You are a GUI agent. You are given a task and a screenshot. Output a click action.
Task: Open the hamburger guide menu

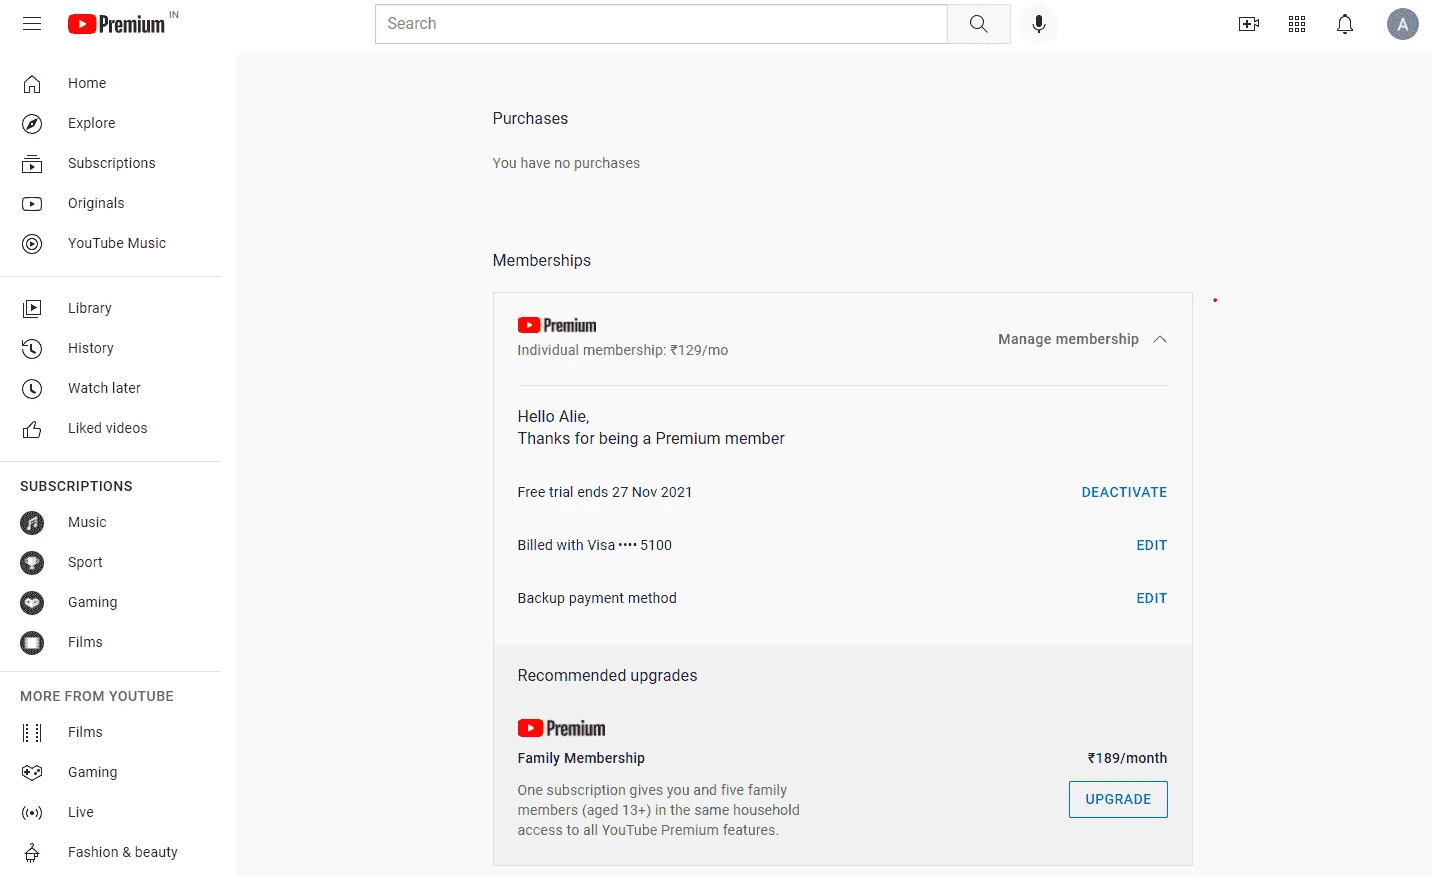point(32,24)
